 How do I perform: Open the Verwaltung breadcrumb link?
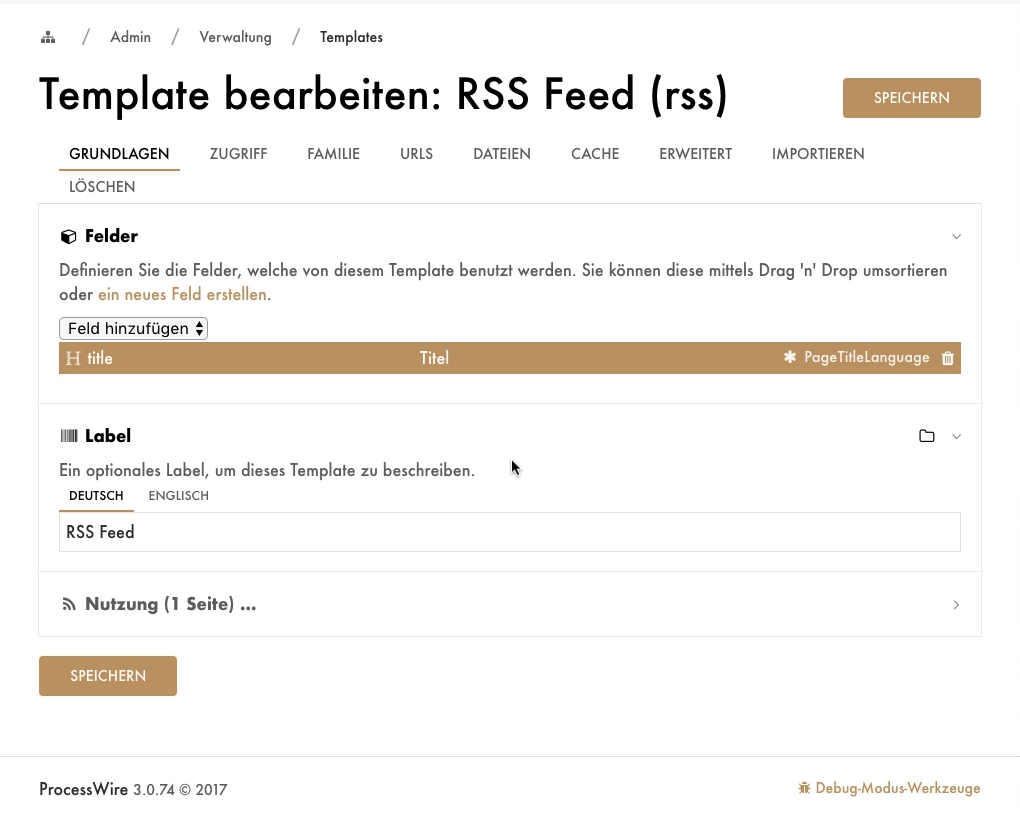(235, 38)
